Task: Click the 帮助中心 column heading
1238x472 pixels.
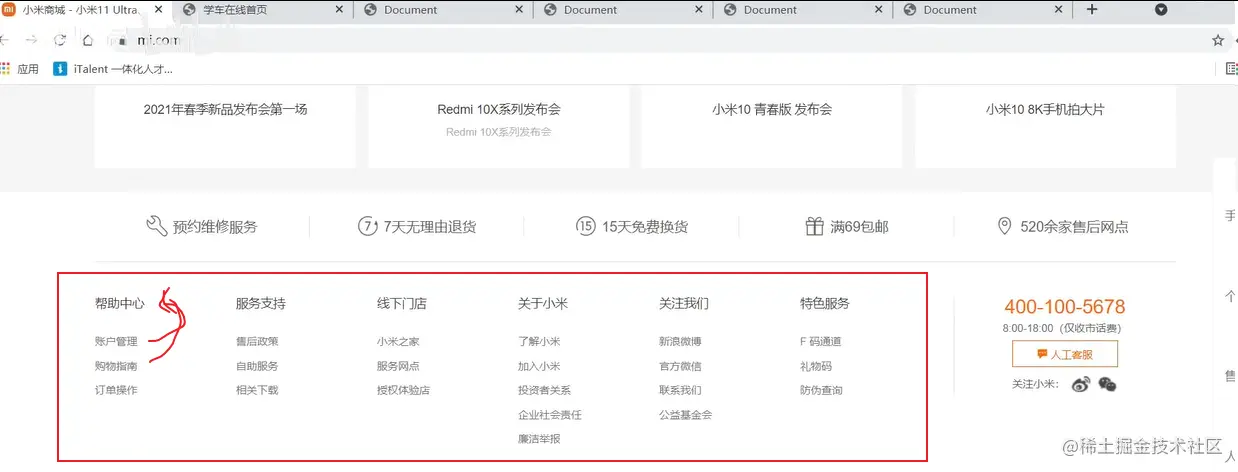Action: (x=120, y=303)
